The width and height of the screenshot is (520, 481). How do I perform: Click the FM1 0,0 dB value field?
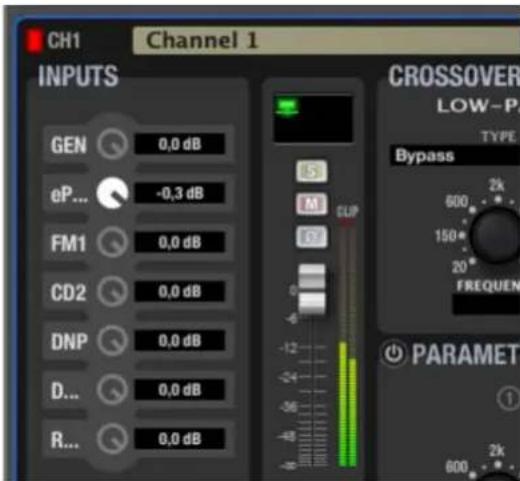(x=180, y=242)
